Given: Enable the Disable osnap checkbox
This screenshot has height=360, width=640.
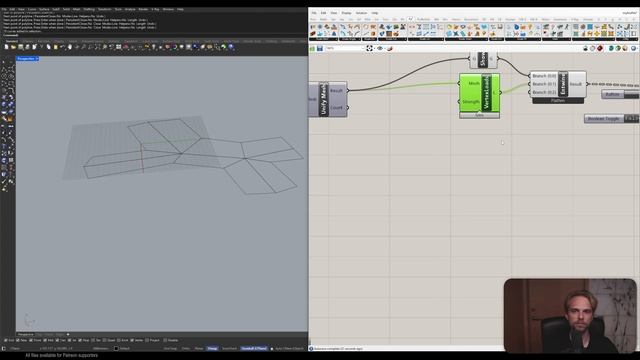Looking at the screenshot, I should point(165,340).
